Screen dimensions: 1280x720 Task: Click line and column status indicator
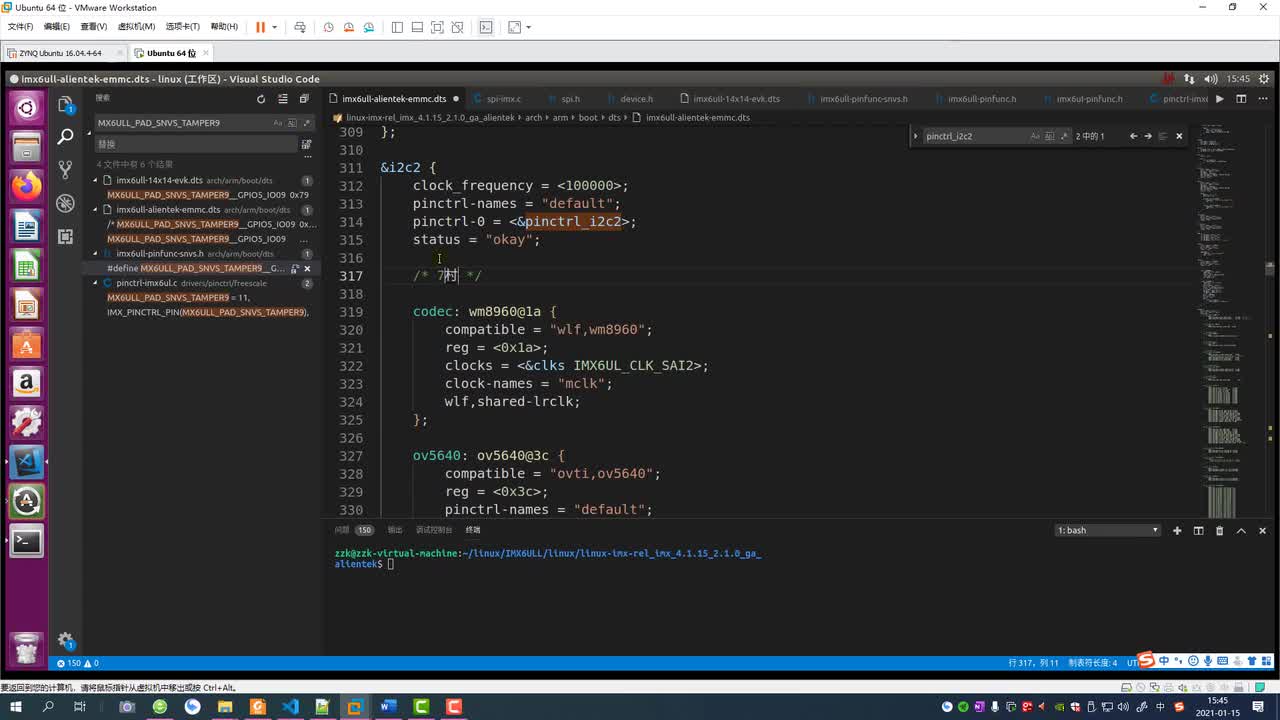[1034, 663]
